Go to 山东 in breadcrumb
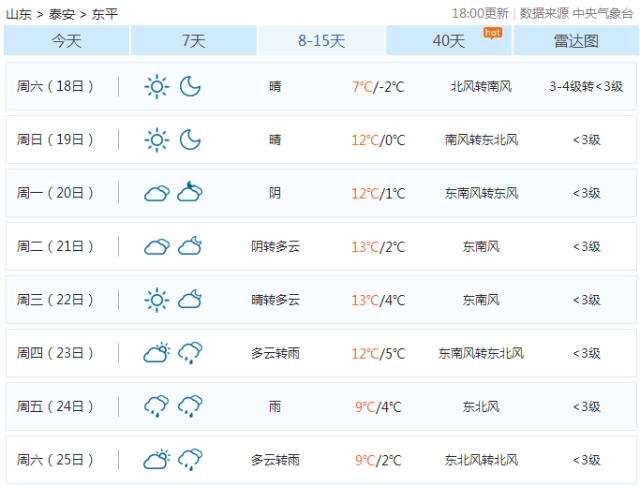The image size is (640, 486). coord(19,14)
